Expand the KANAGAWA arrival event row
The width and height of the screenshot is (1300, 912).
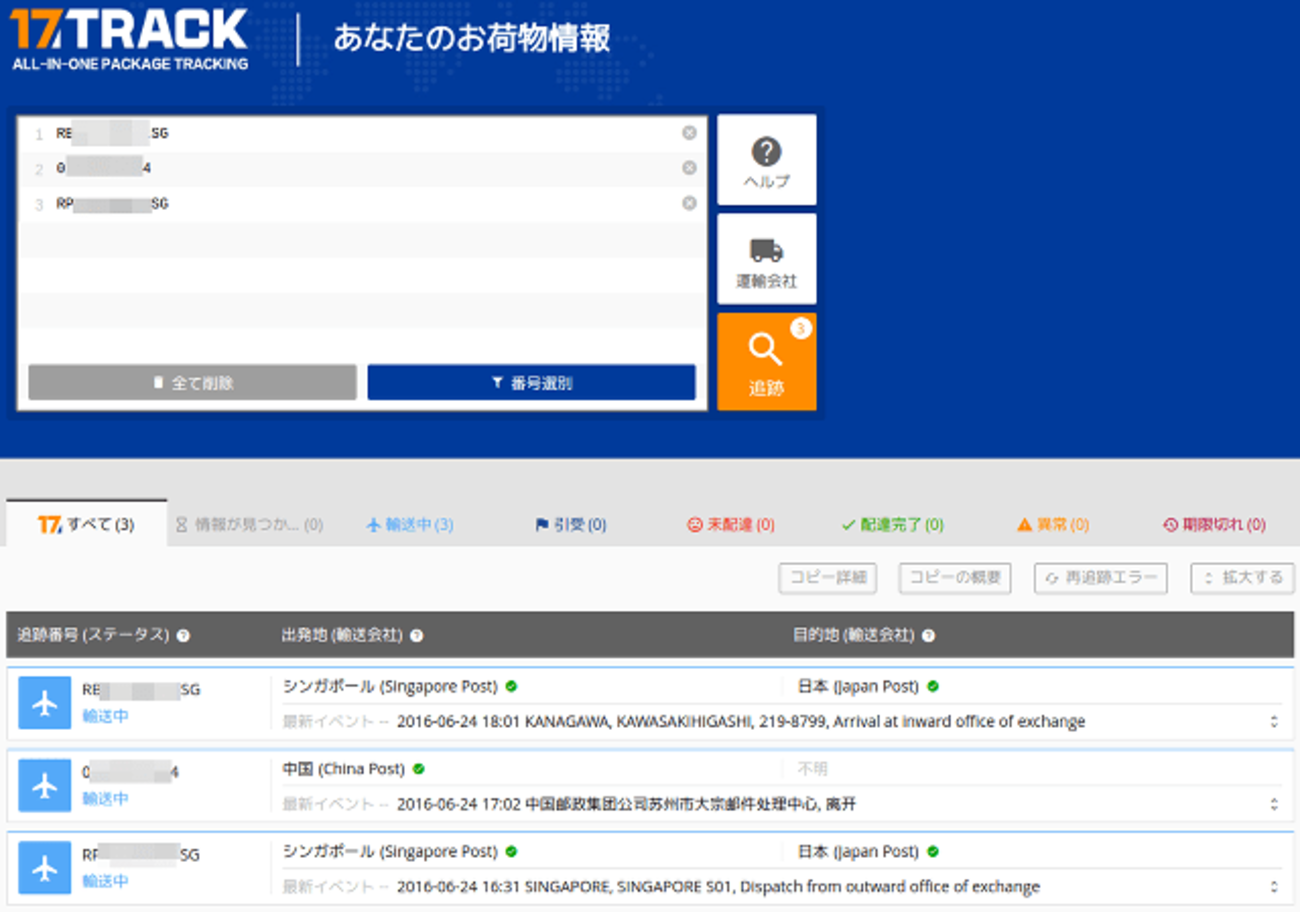click(1274, 721)
